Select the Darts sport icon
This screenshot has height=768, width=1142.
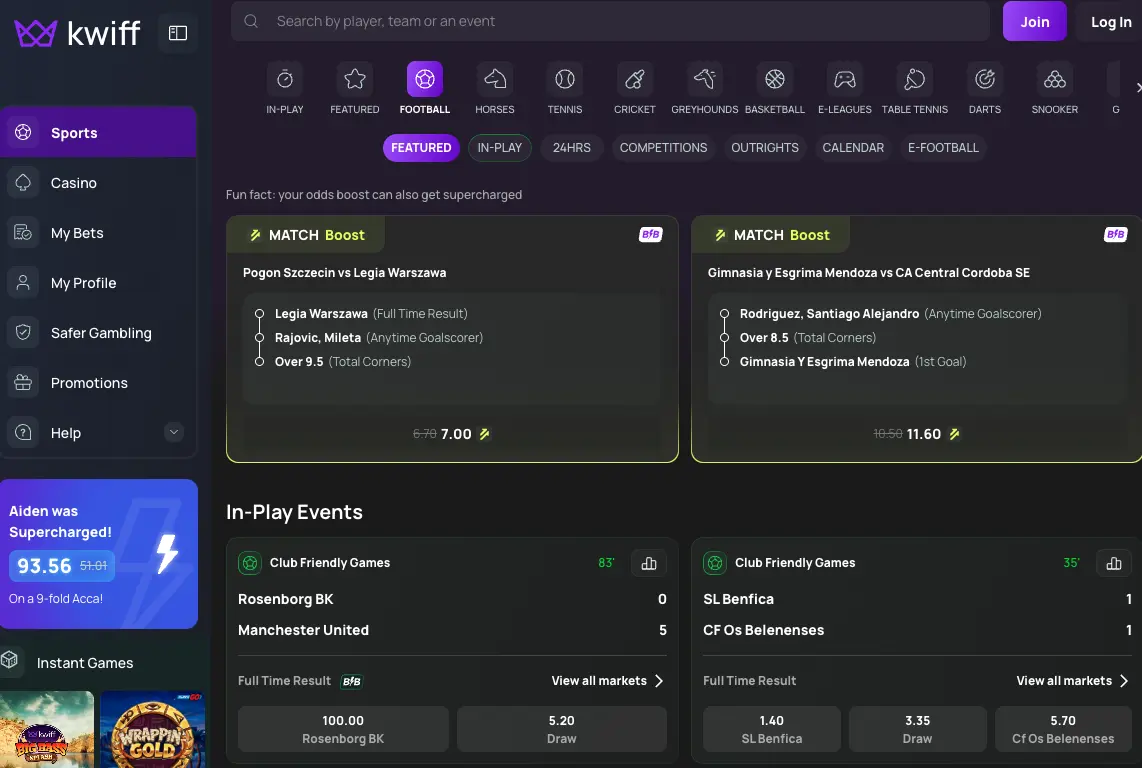click(985, 79)
